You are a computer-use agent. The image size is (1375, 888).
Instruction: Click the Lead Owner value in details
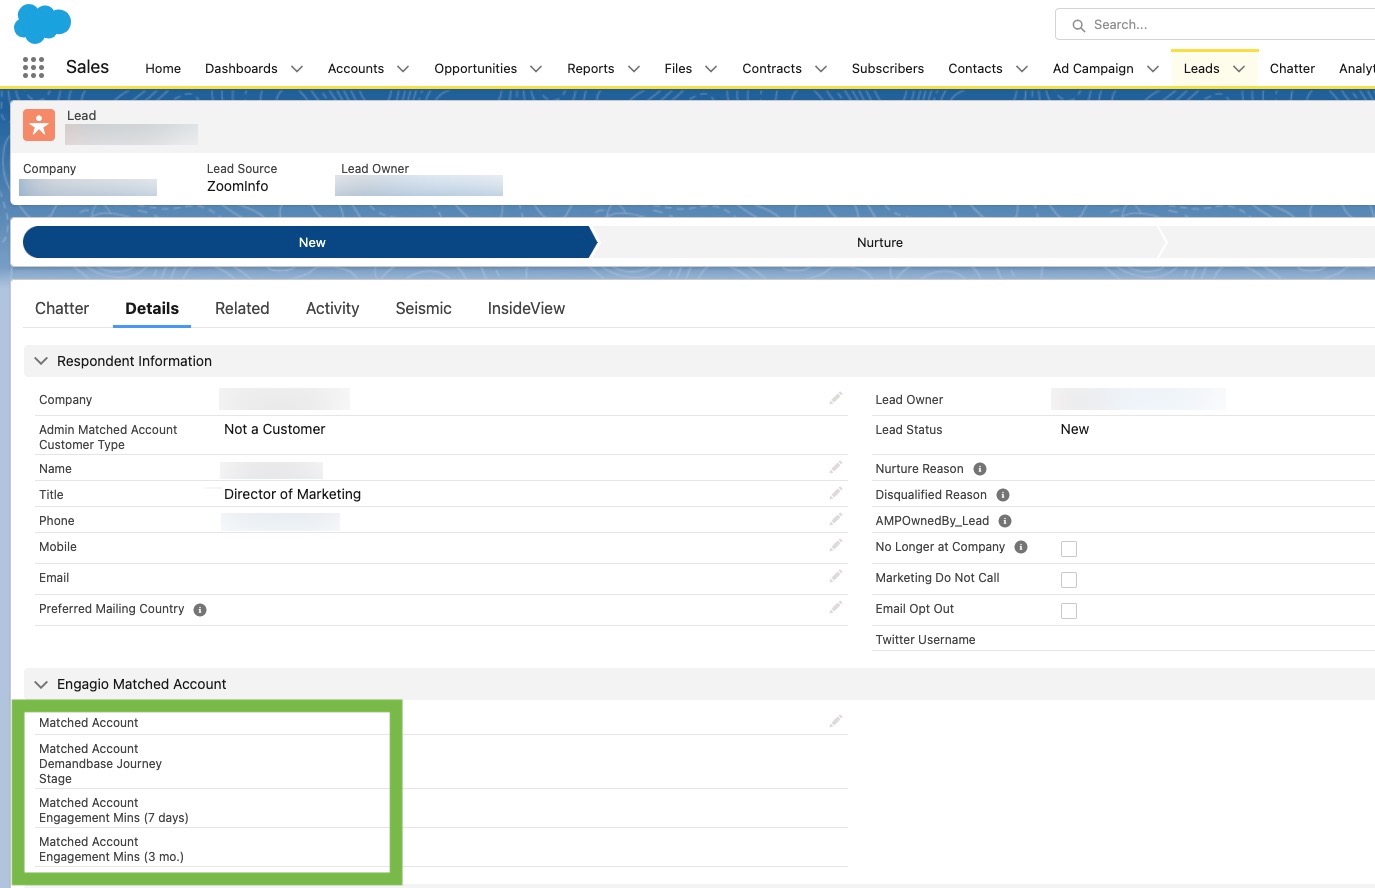[1138, 399]
